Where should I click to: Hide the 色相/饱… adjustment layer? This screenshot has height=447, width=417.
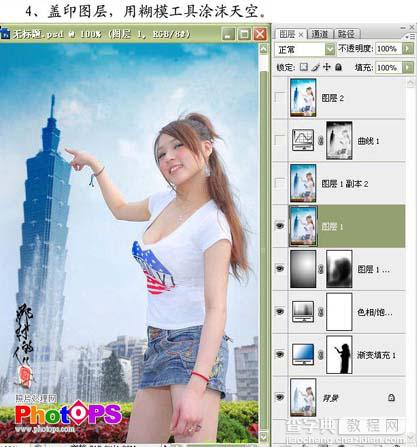click(x=279, y=312)
